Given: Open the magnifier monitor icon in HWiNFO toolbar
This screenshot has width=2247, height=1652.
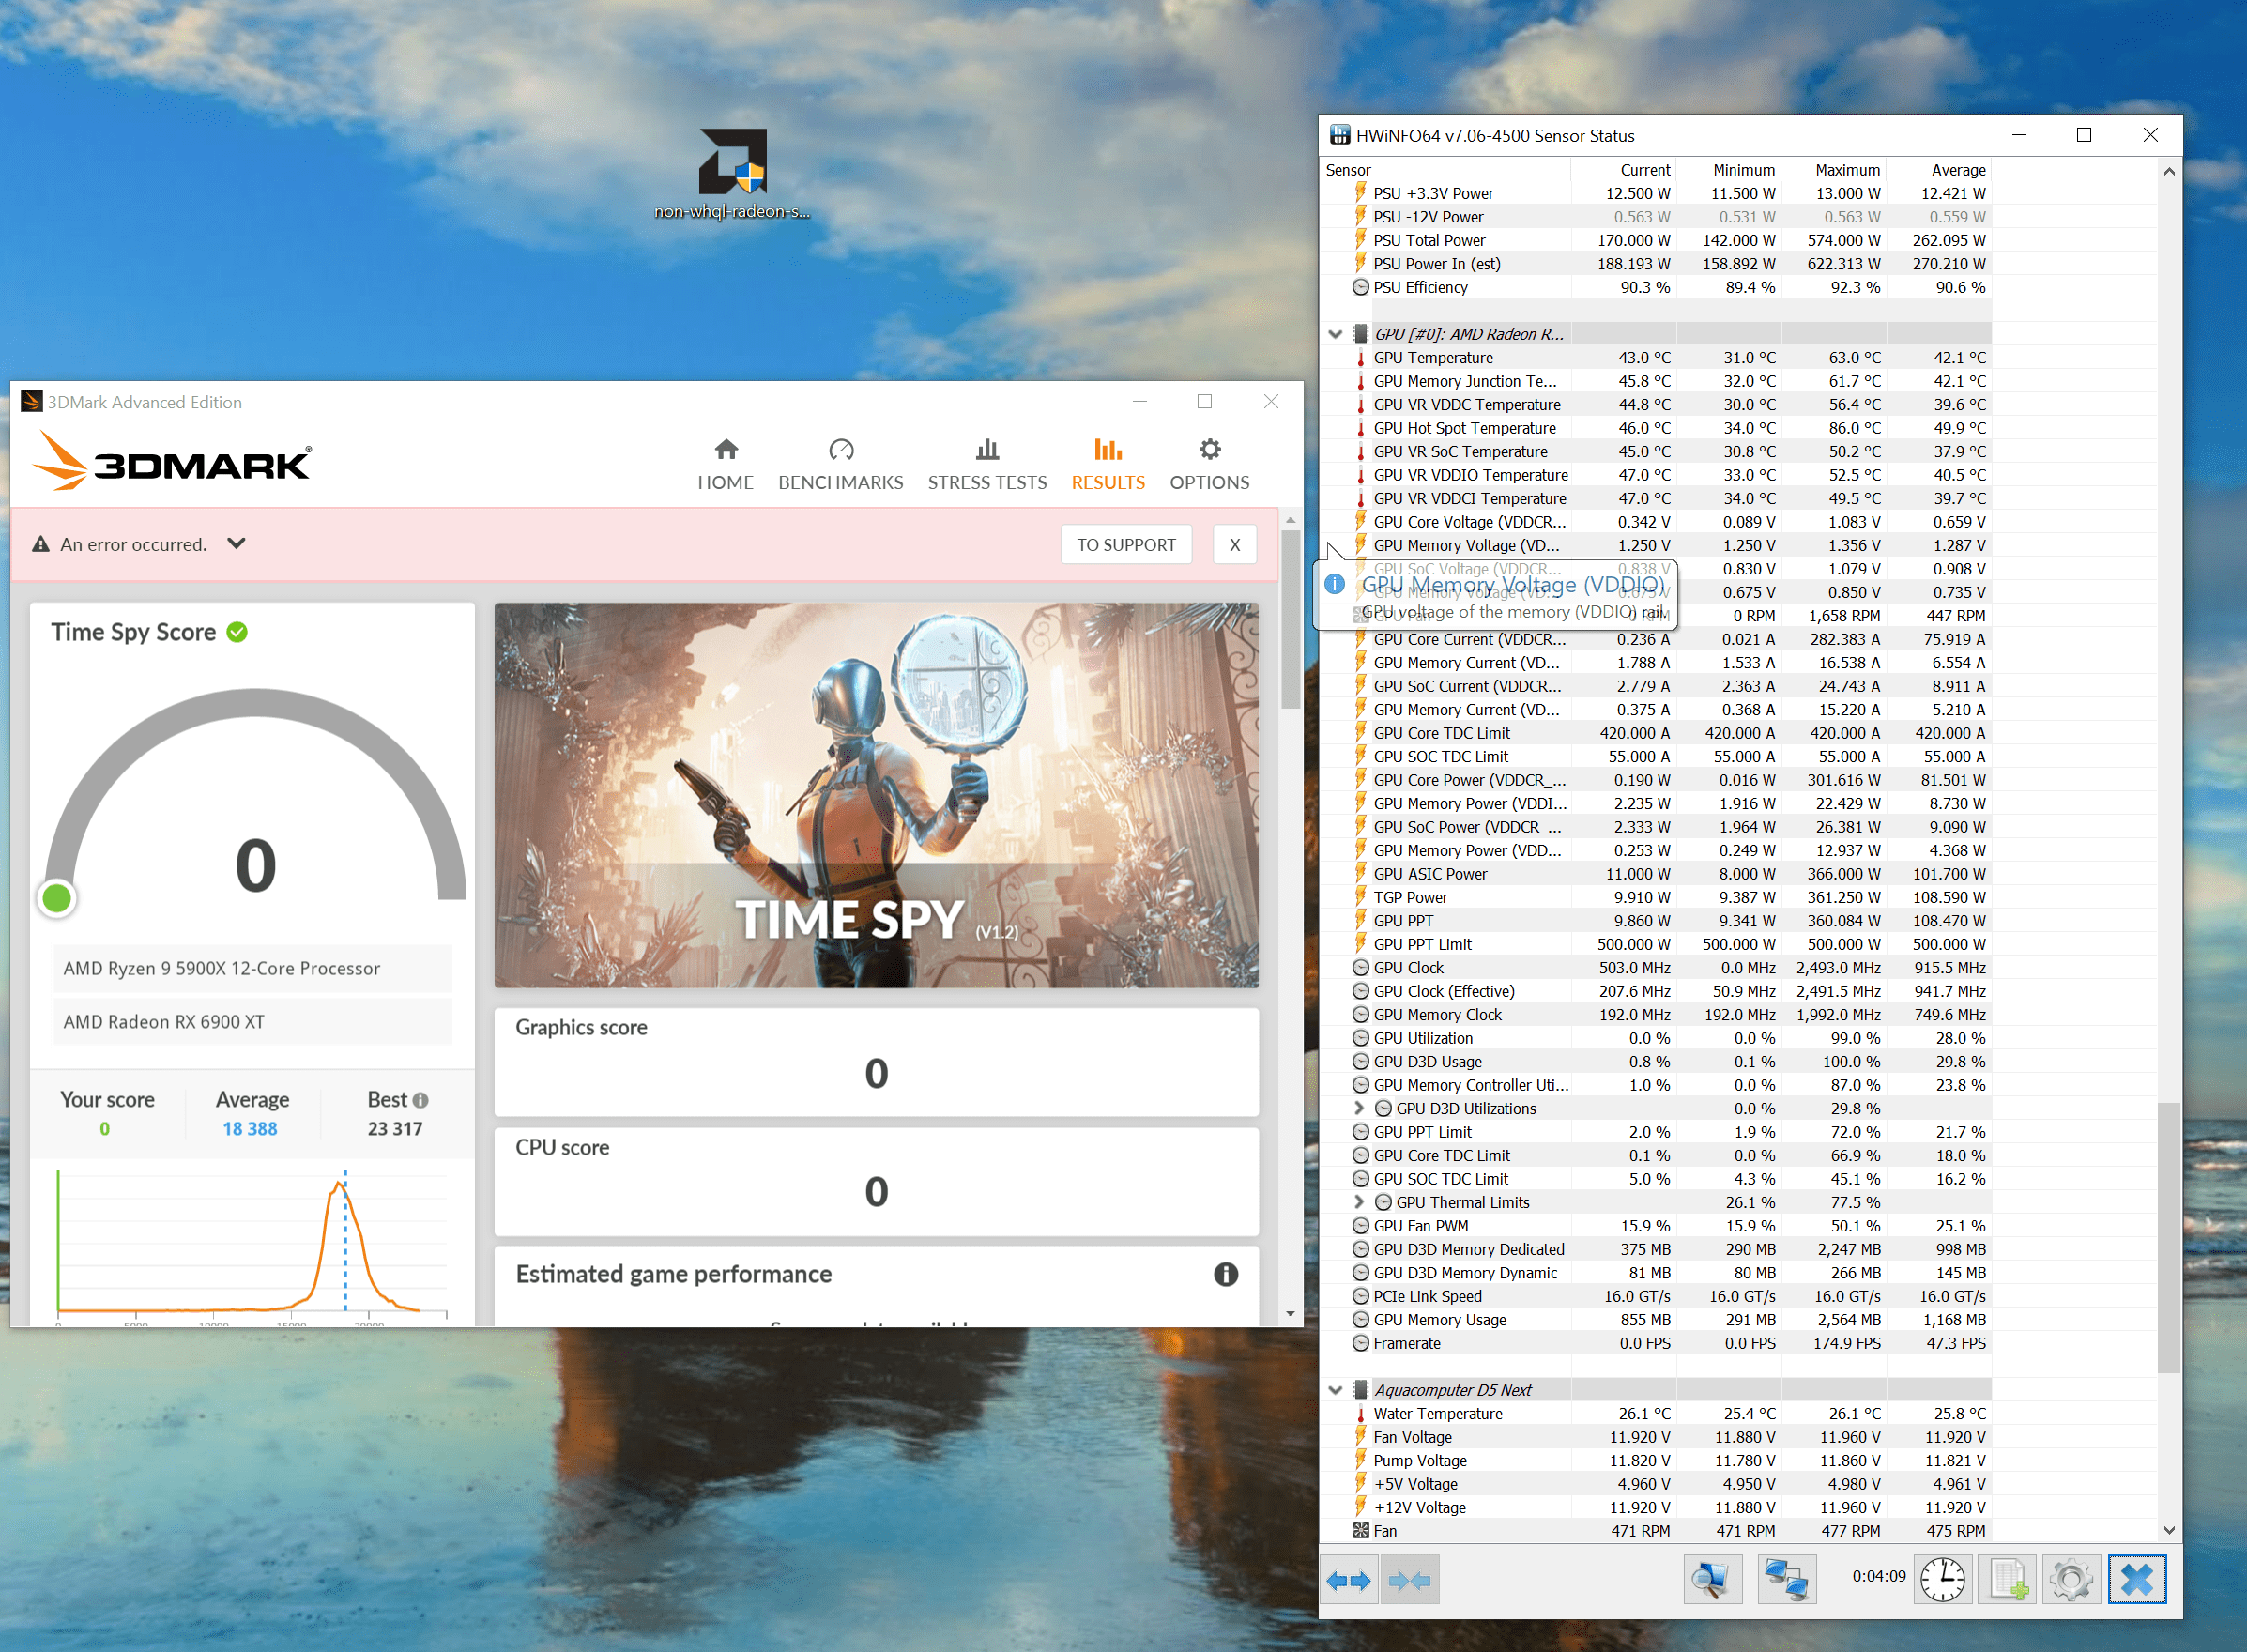Looking at the screenshot, I should click(1712, 1581).
